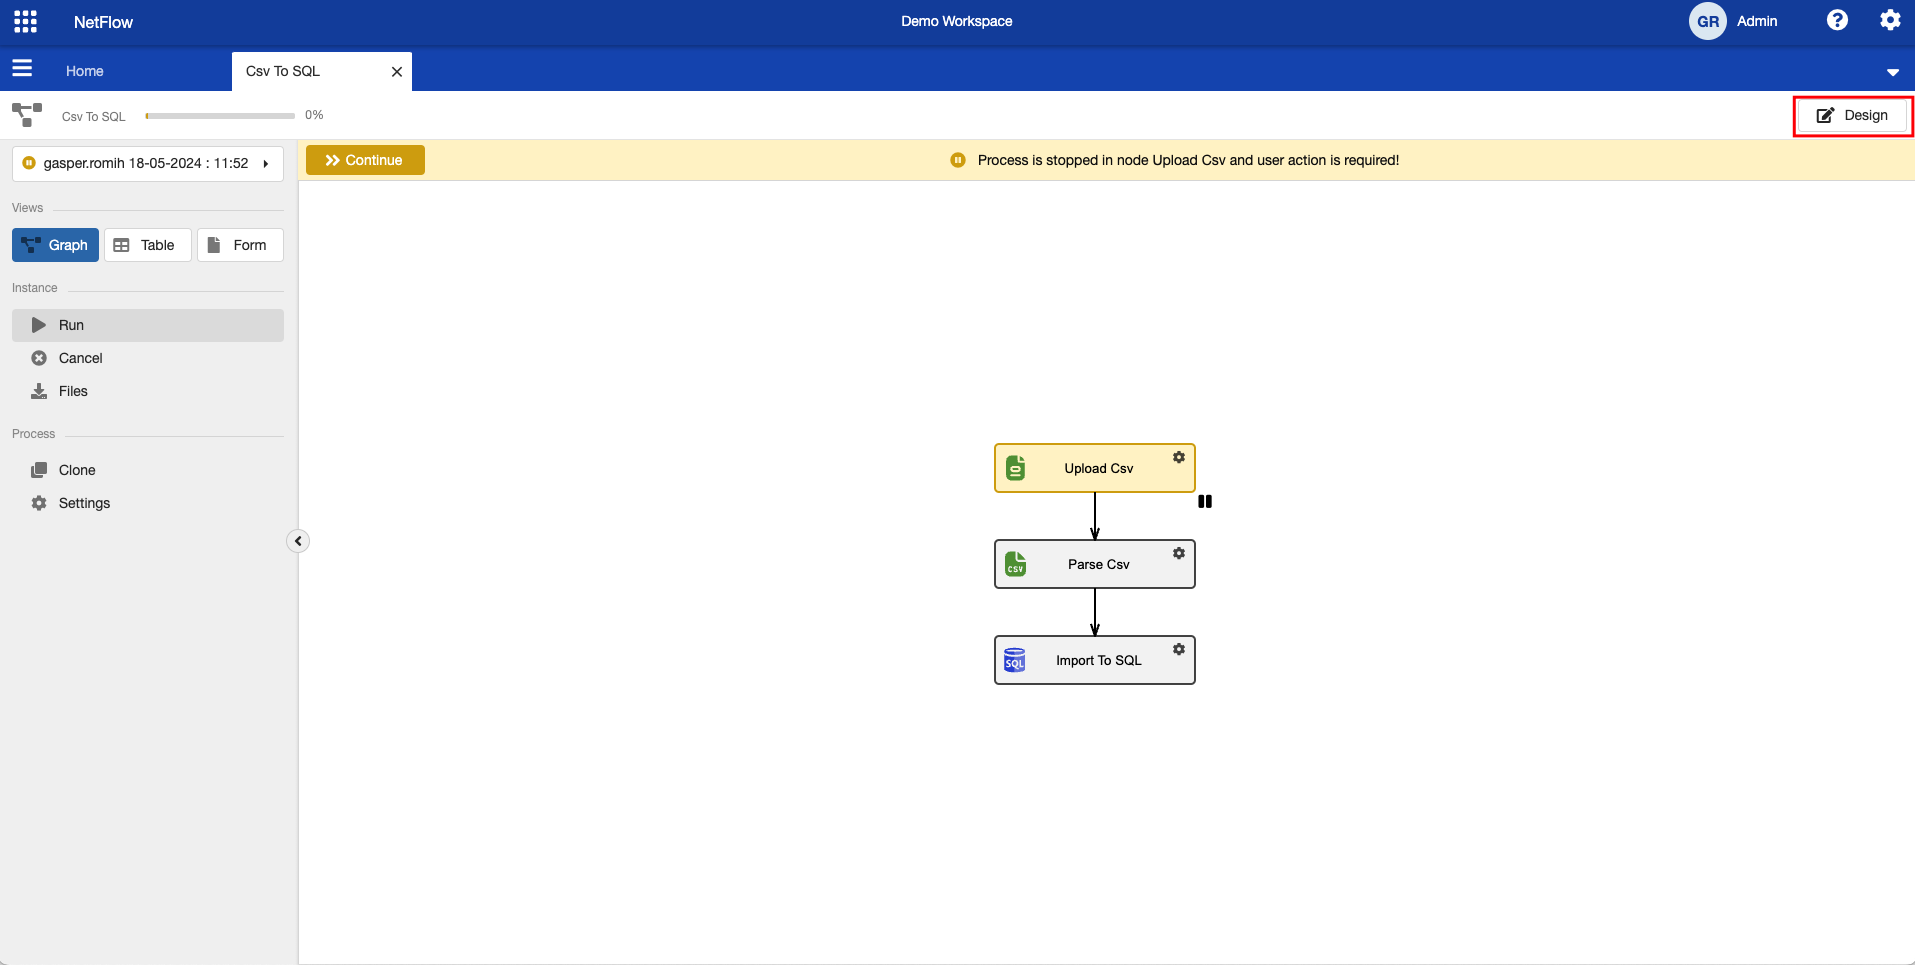Click the hamburger menu icon
Screen dimensions: 1915x965
22,68
